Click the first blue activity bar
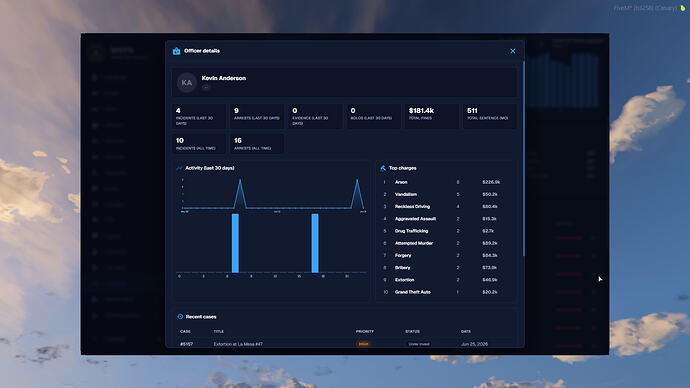Screen dimensions: 690x388 coord(235,243)
